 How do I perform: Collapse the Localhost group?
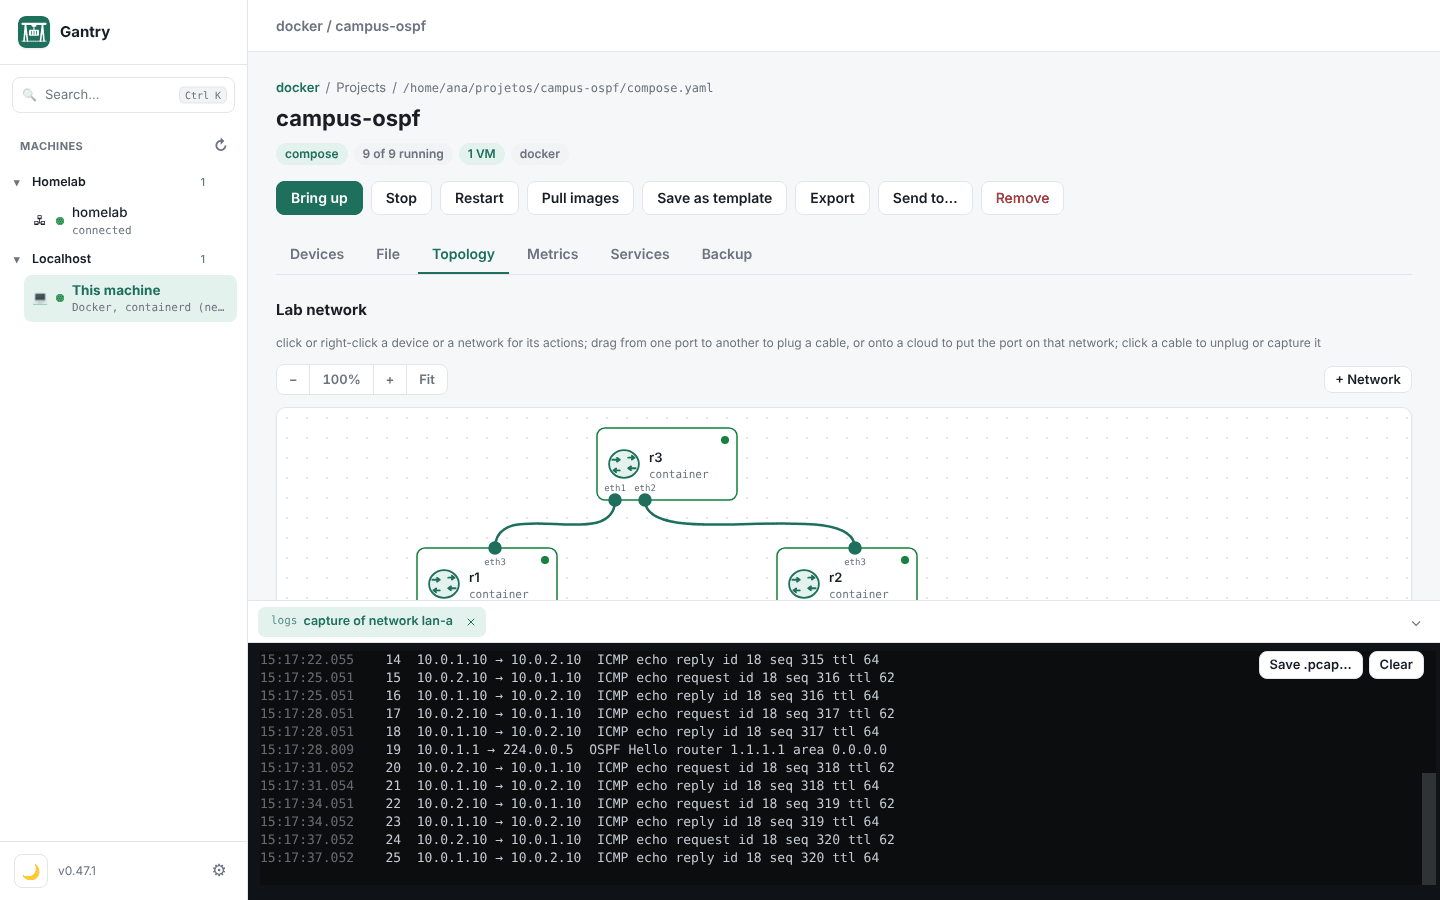17,259
